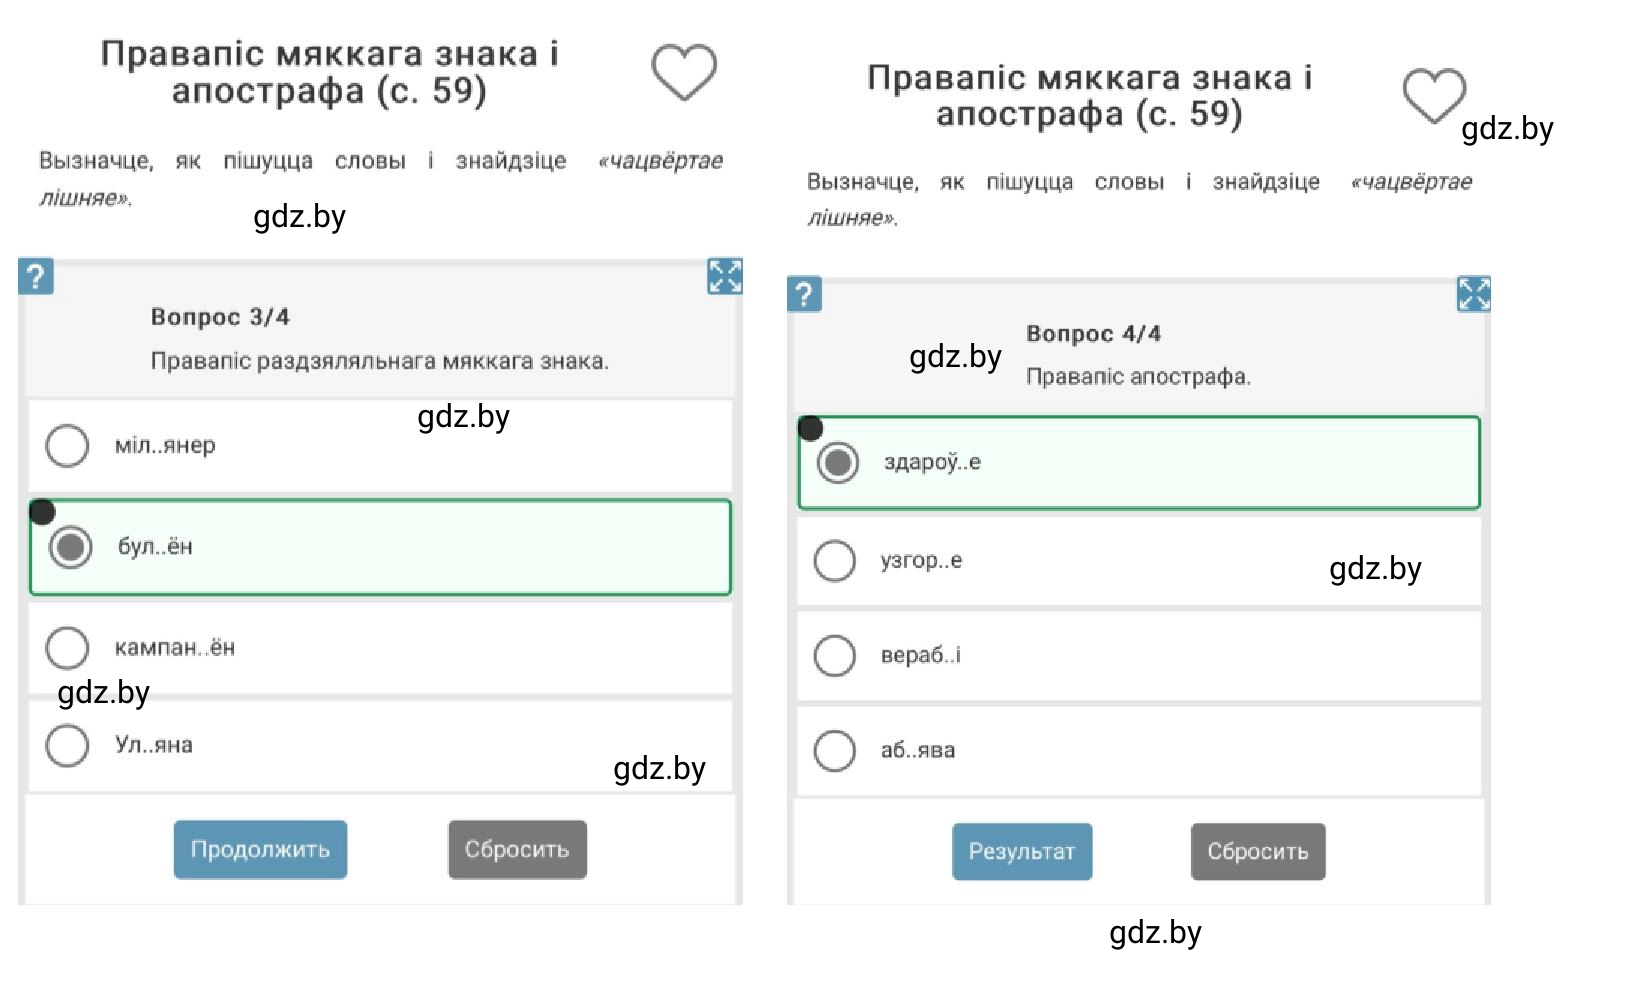Expand question 4/4 quiz to fullscreen

coord(1474,294)
